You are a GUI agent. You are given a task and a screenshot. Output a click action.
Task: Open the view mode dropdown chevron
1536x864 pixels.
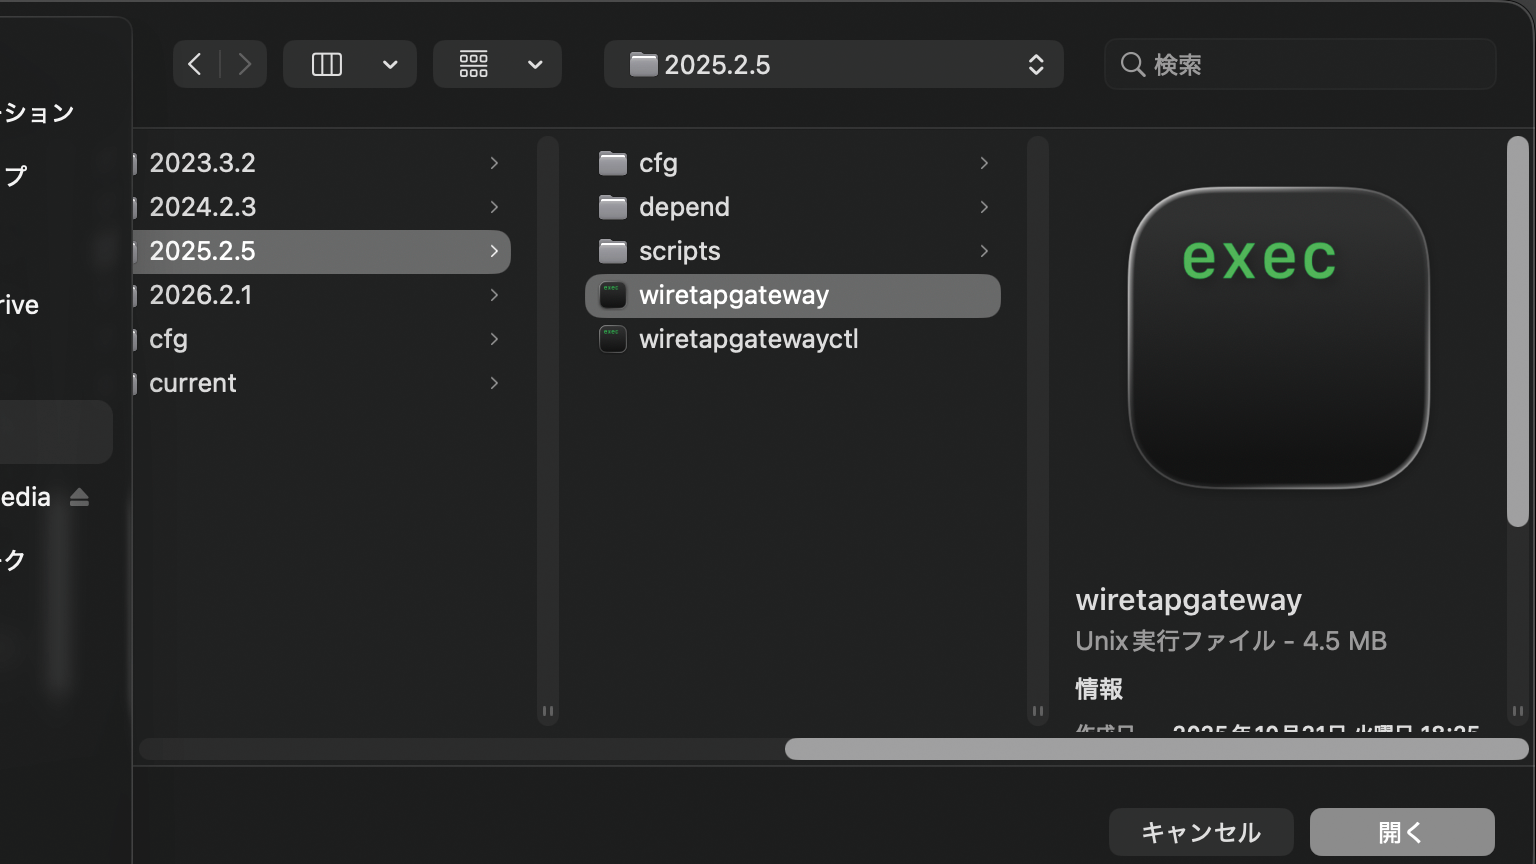coord(390,65)
